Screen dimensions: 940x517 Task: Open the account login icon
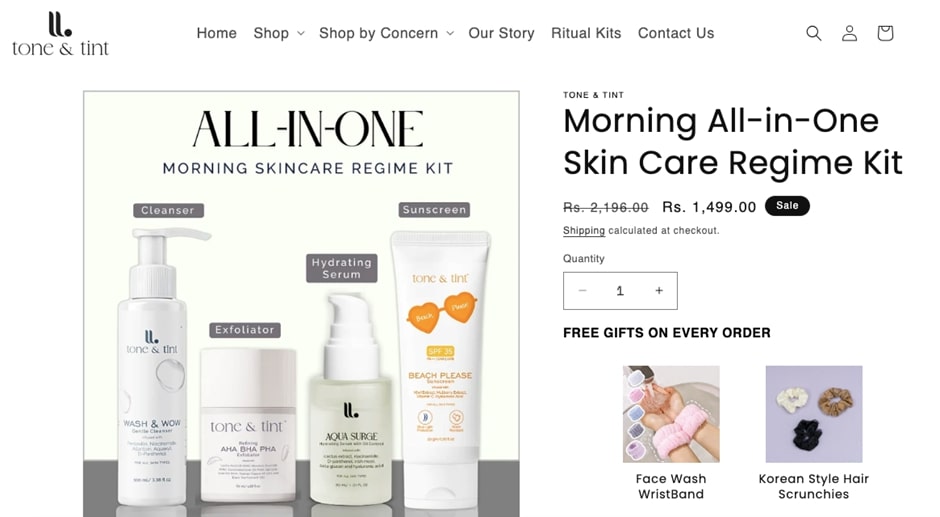[x=849, y=33]
